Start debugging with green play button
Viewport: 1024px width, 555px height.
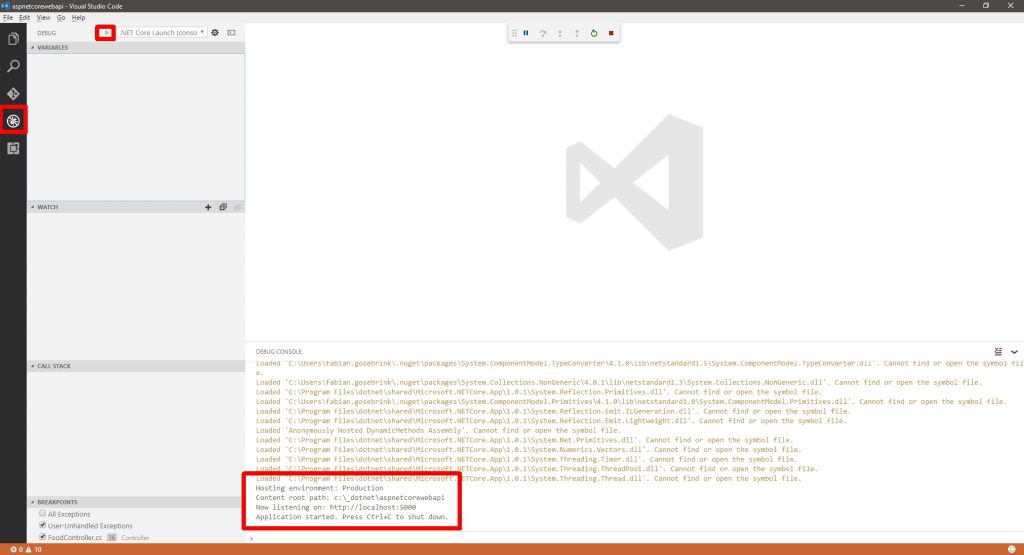pos(105,33)
